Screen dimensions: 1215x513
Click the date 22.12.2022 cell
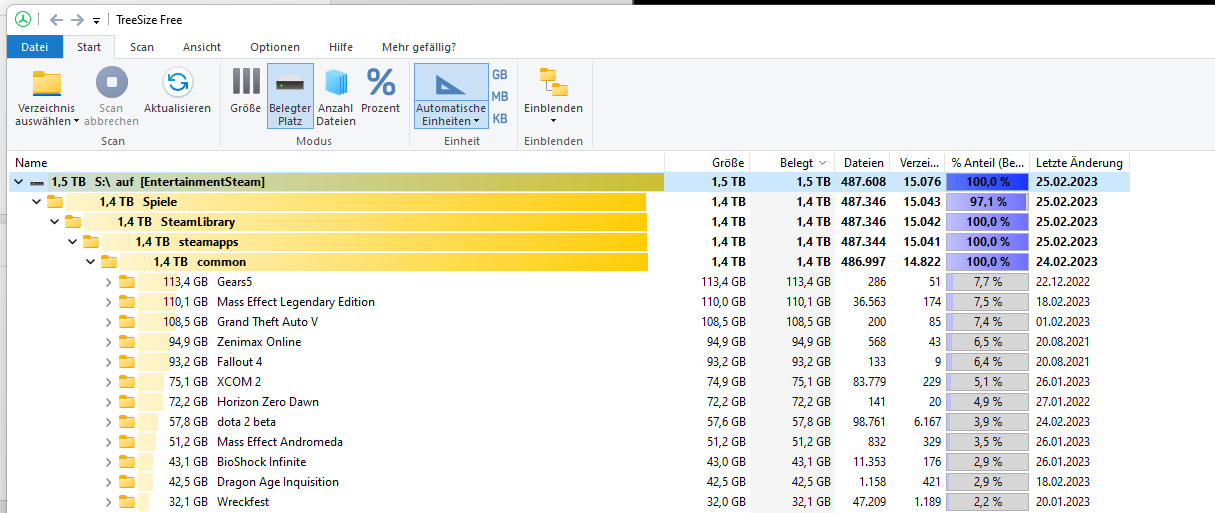click(x=1063, y=282)
